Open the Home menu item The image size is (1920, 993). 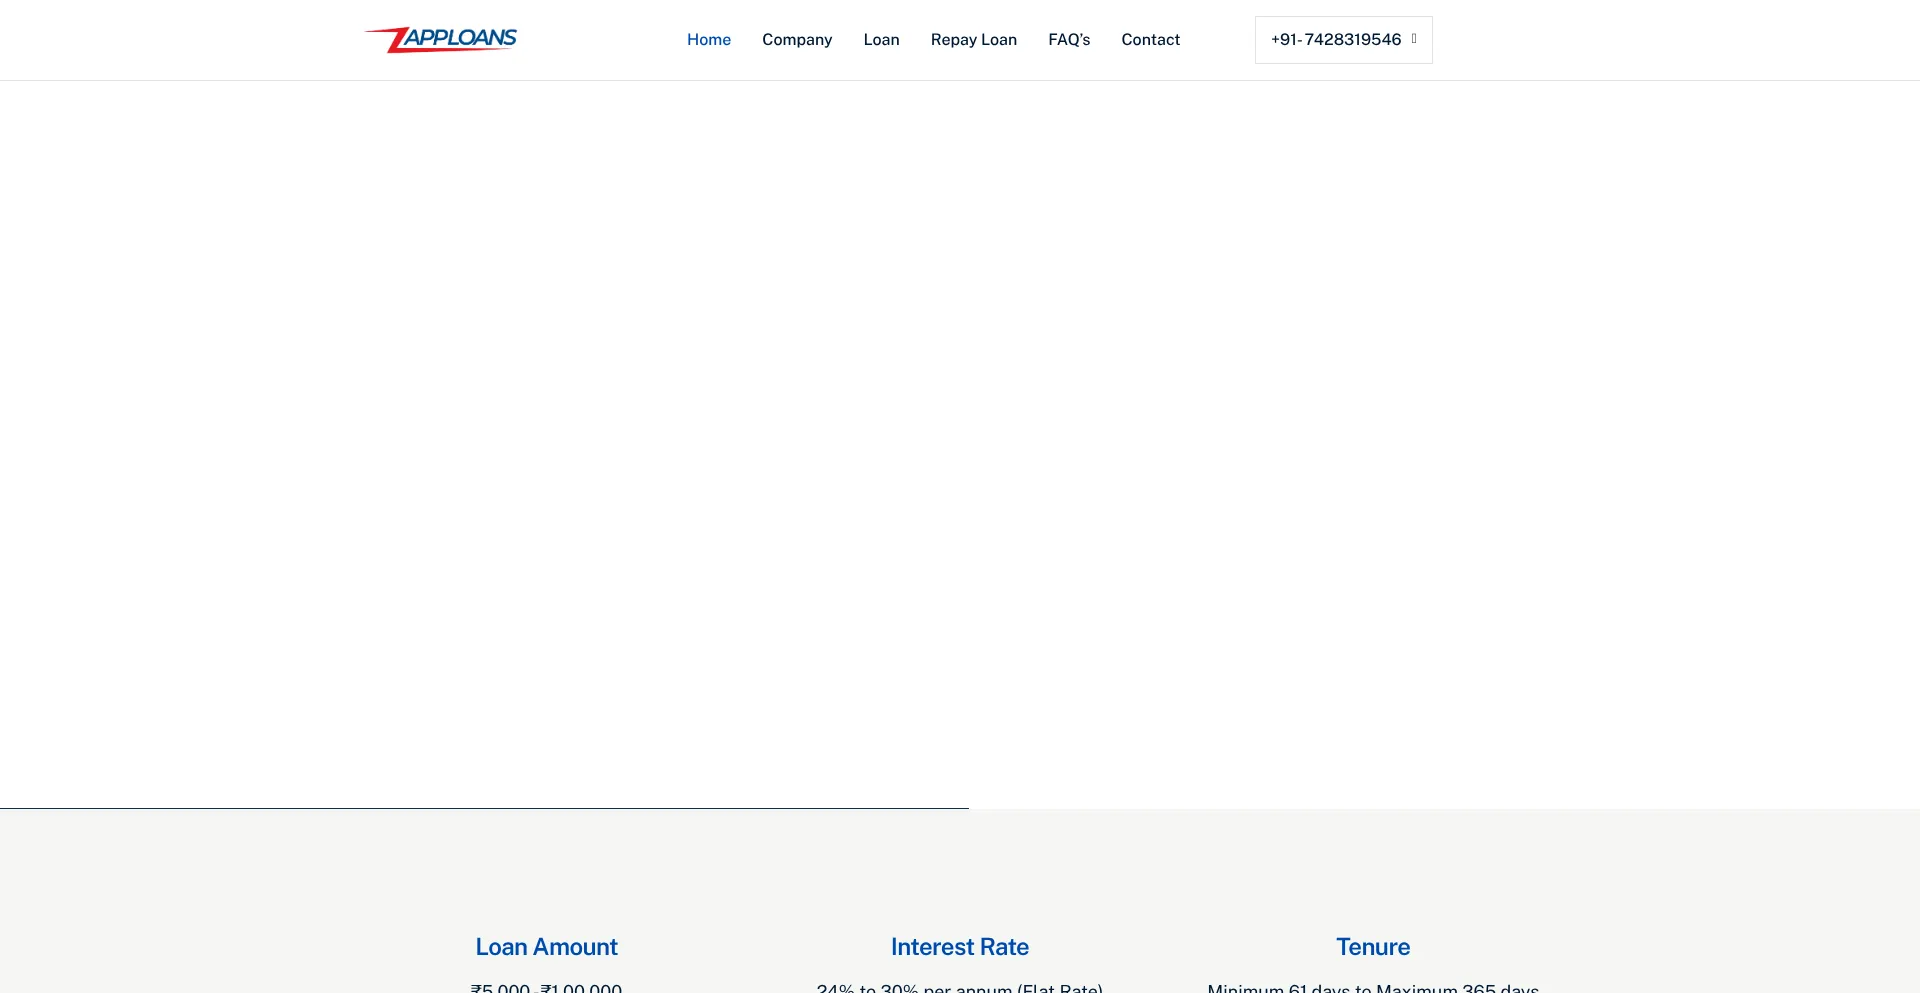[x=709, y=40]
